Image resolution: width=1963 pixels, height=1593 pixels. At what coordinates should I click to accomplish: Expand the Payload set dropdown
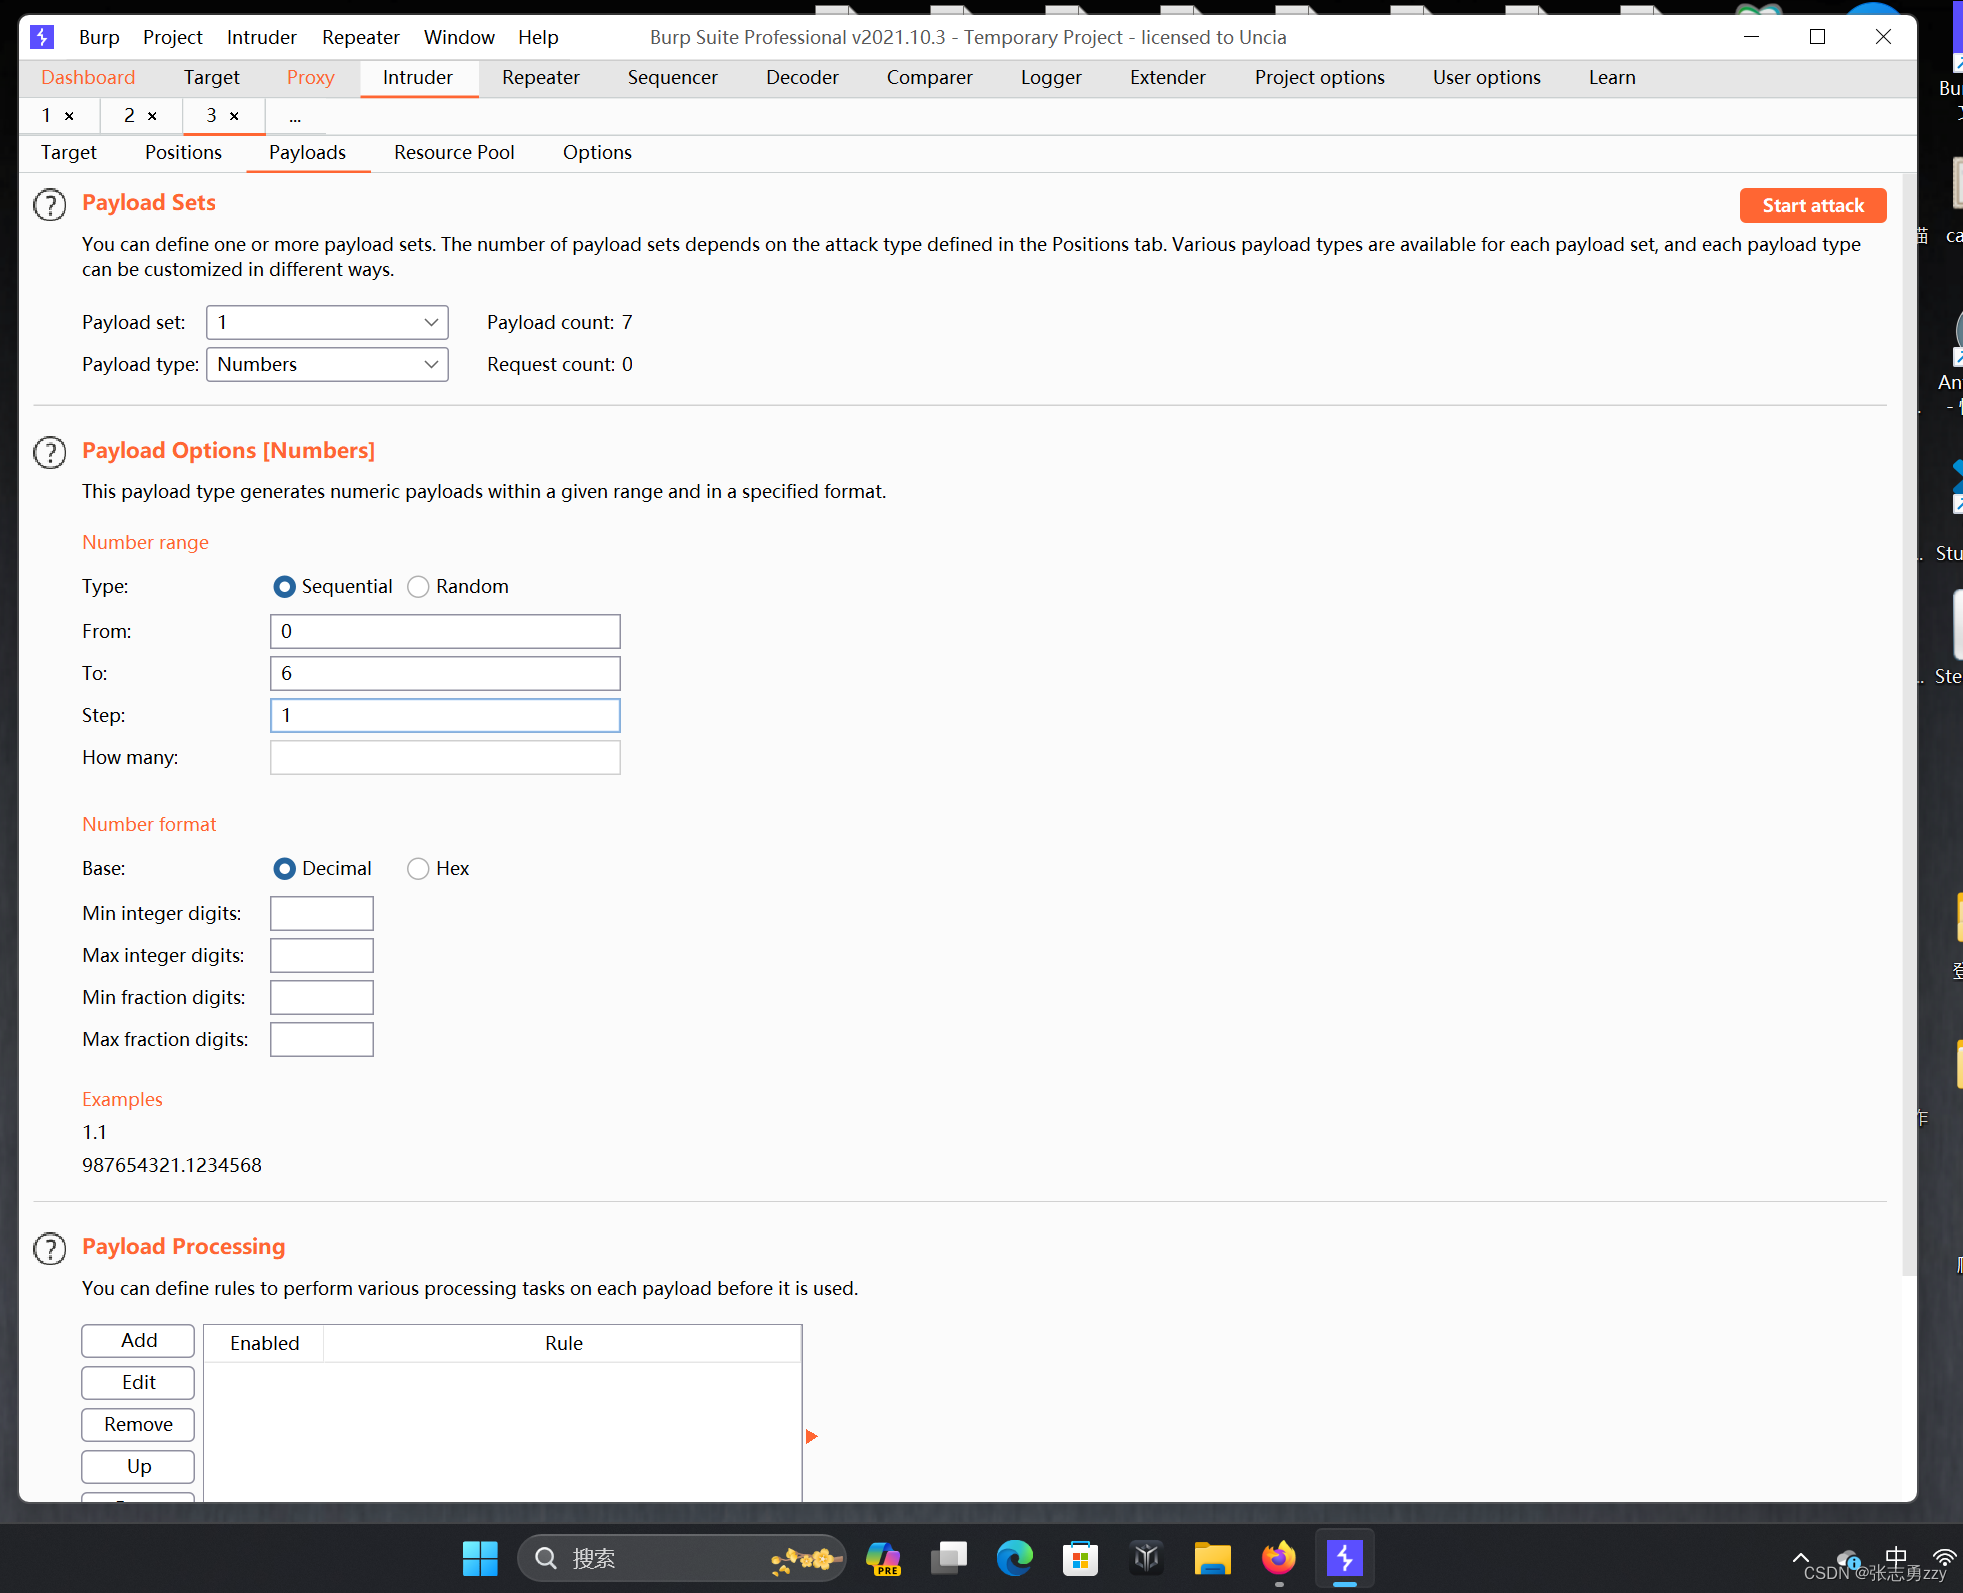pos(431,323)
